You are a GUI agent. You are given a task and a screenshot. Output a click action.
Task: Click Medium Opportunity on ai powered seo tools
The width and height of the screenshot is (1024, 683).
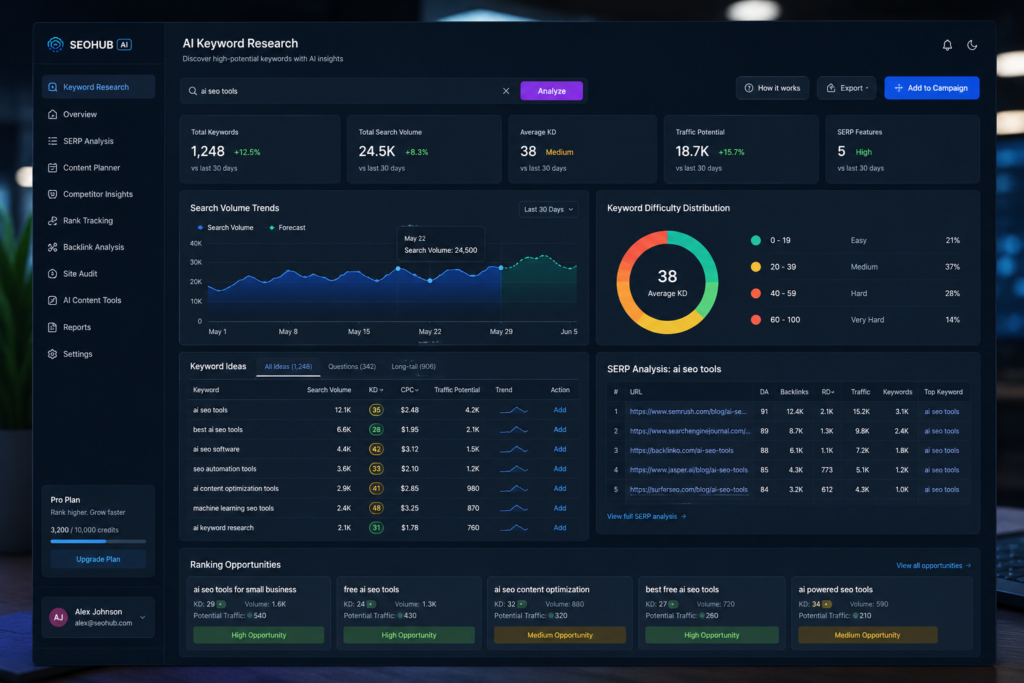tap(867, 635)
